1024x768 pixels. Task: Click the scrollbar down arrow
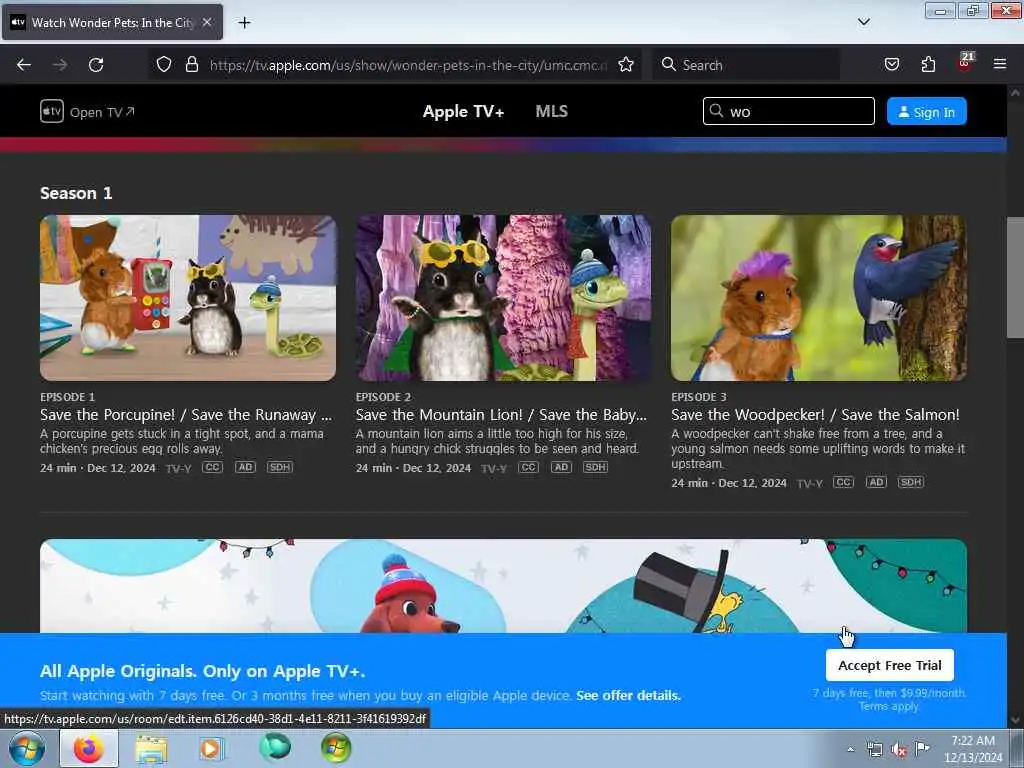(1015, 720)
